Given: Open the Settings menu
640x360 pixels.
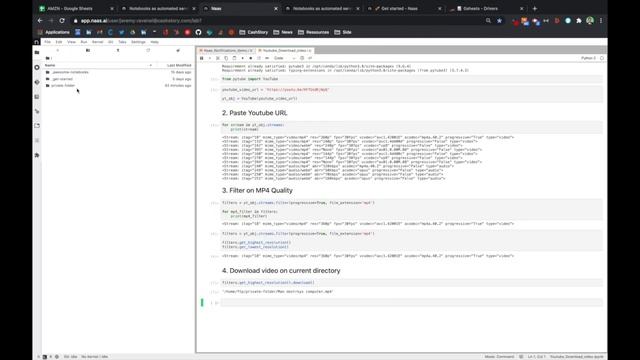Looking at the screenshot, I should pyautogui.click(x=138, y=42).
